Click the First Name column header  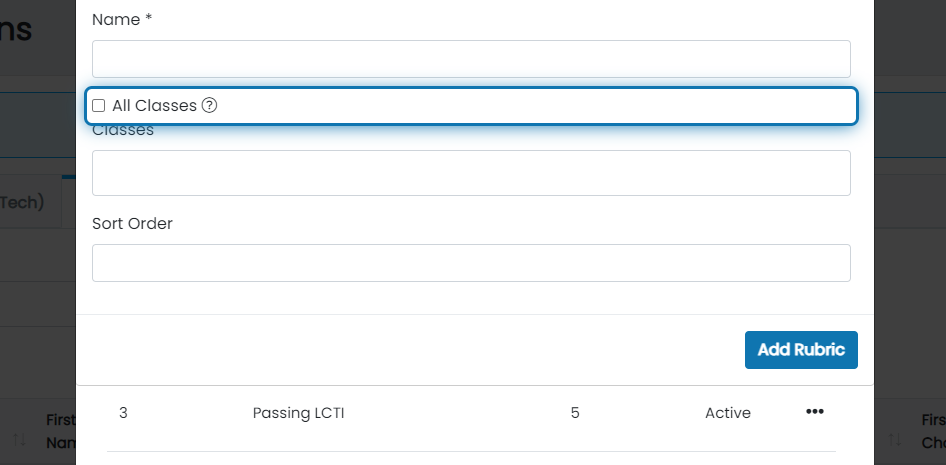pyautogui.click(x=61, y=431)
